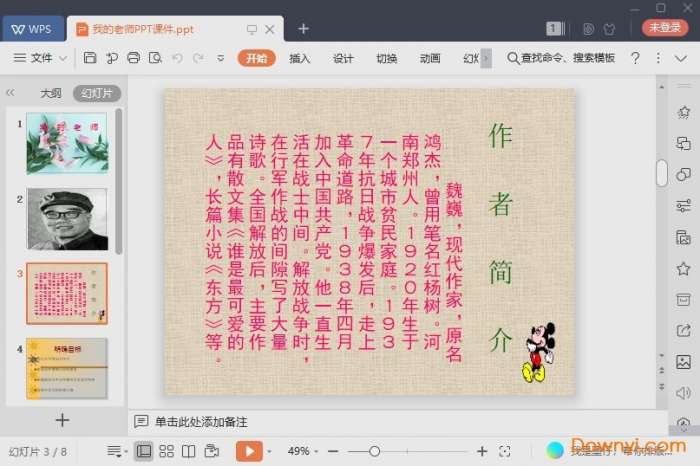This screenshot has width=700, height=466.
Task: Open the properties sliders icon in right sidebar
Action: (683, 206)
